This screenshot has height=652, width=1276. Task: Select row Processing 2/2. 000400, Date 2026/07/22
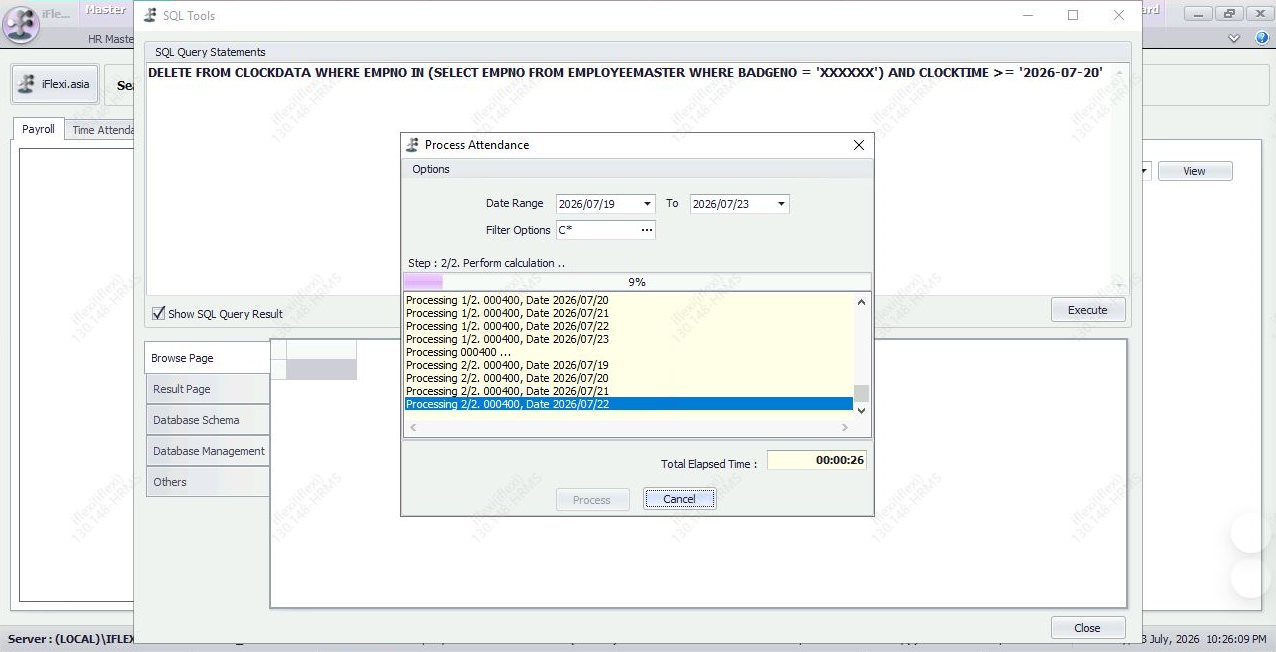click(628, 404)
